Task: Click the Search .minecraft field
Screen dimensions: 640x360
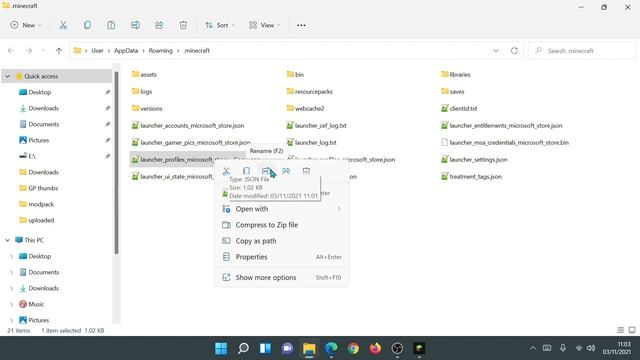Action: pyautogui.click(x=582, y=51)
